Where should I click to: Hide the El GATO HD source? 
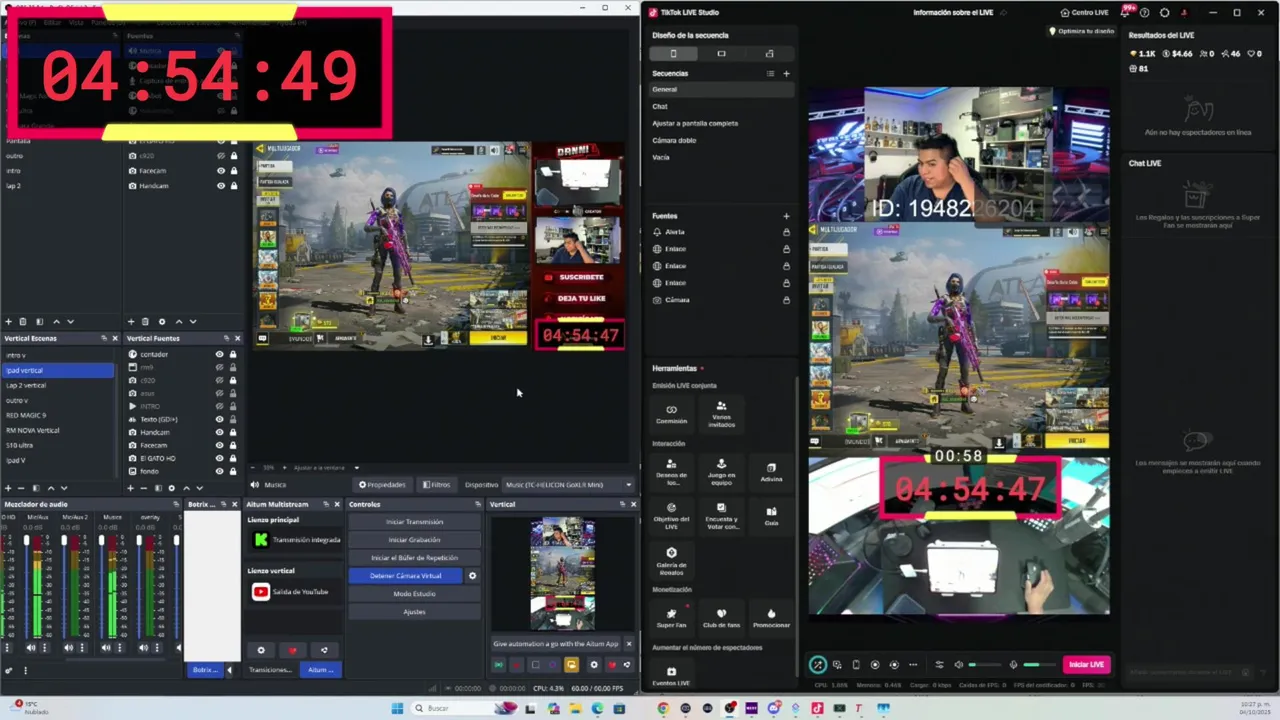220,458
